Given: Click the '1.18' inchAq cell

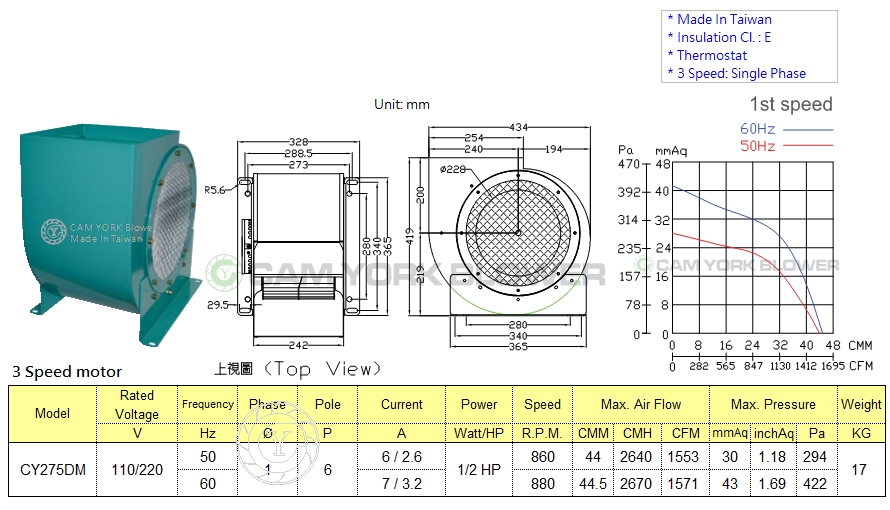Looking at the screenshot, I should coord(772,457).
